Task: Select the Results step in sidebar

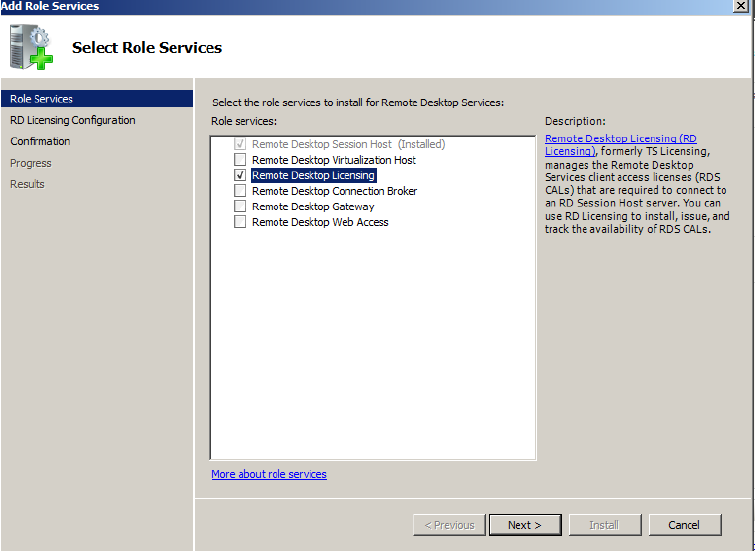Action: pyautogui.click(x=28, y=184)
